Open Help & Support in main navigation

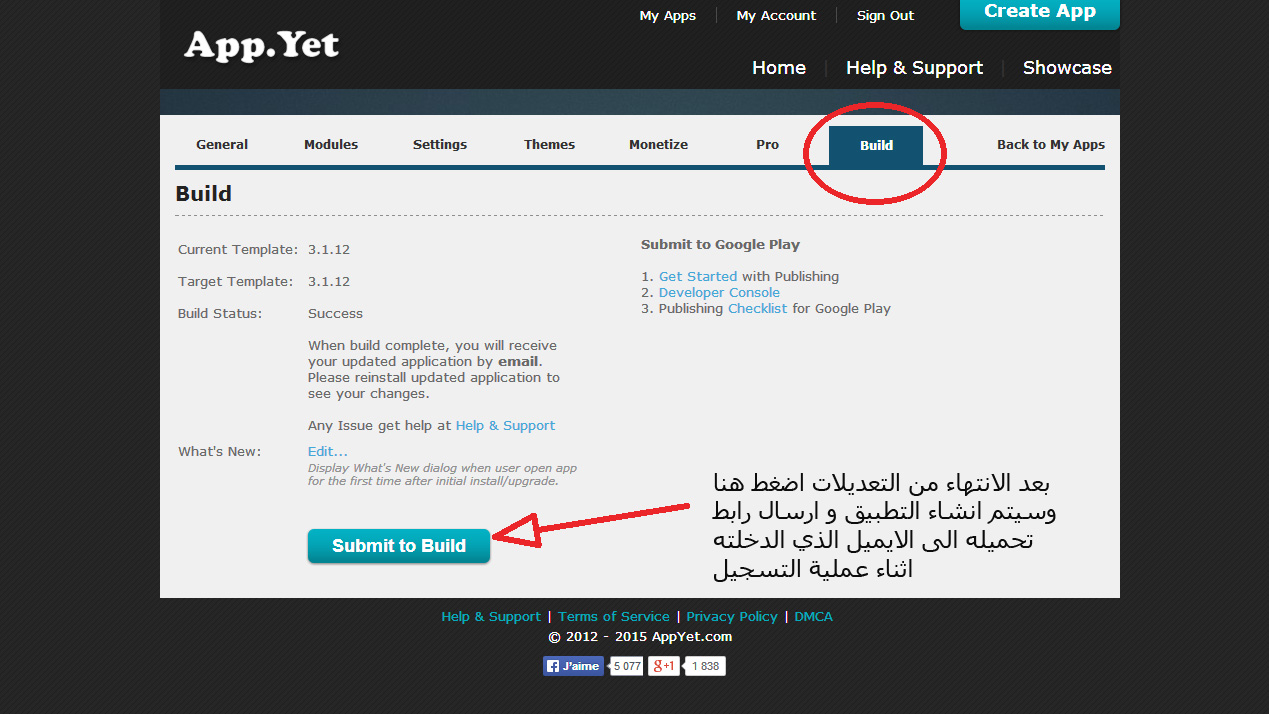[914, 68]
